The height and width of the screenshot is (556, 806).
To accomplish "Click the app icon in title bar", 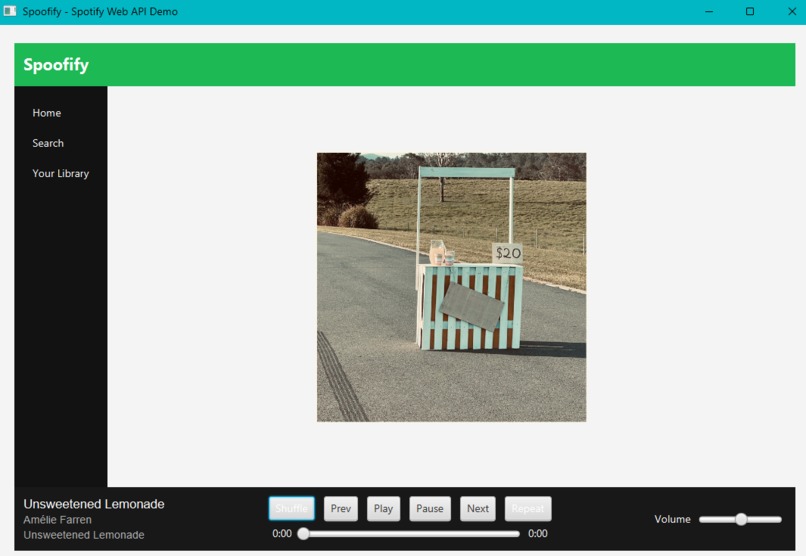I will pyautogui.click(x=10, y=11).
